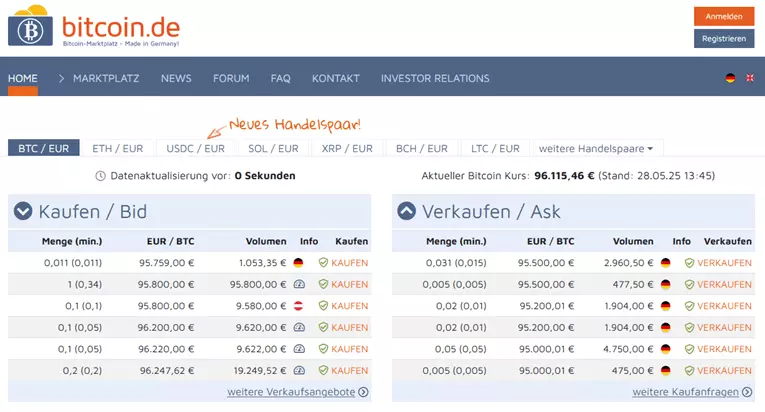Image resolution: width=765 pixels, height=412 pixels.
Task: Click the German flag in the 95.200,00 € ask row
Action: pyautogui.click(x=665, y=327)
